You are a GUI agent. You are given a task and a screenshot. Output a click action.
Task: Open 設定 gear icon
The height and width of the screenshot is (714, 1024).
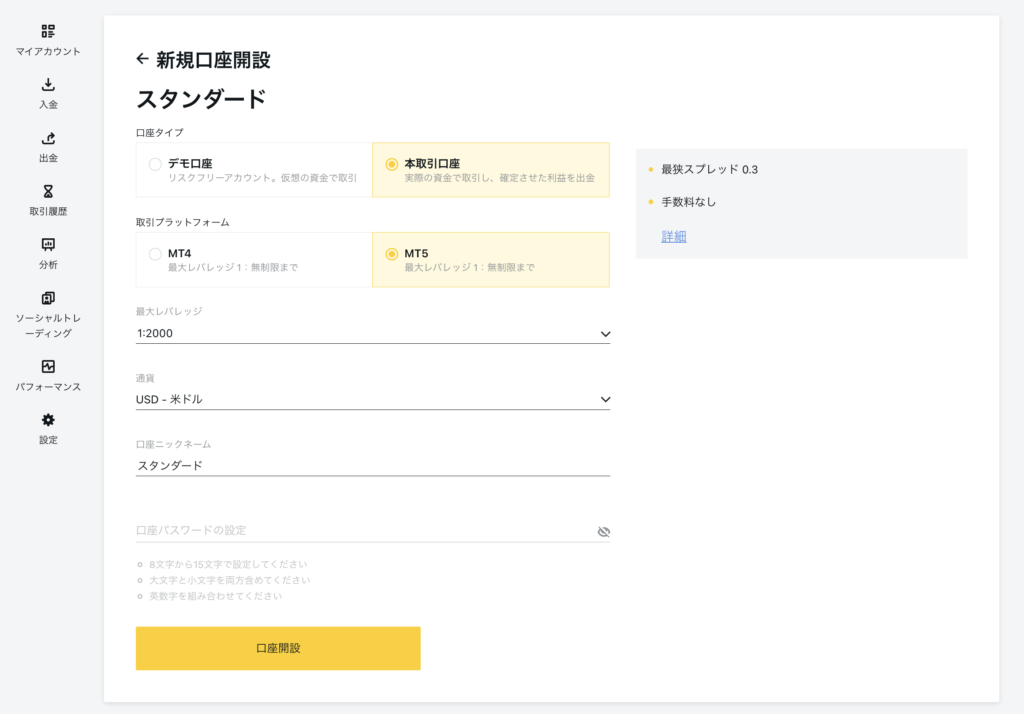pyautogui.click(x=48, y=420)
